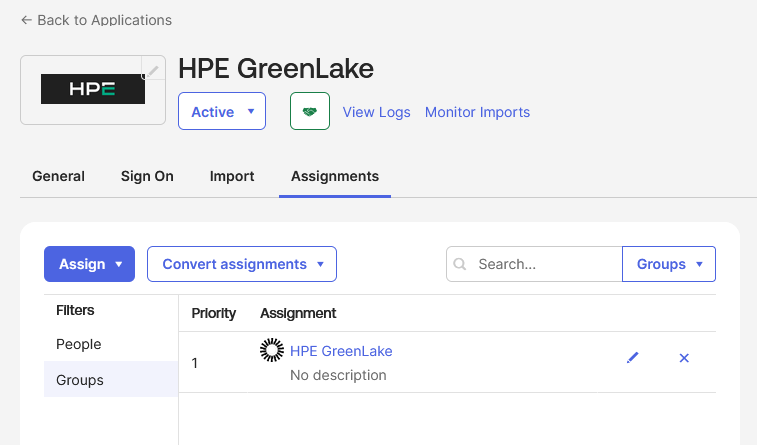
Task: Open the Groups search scope dropdown
Action: [669, 264]
